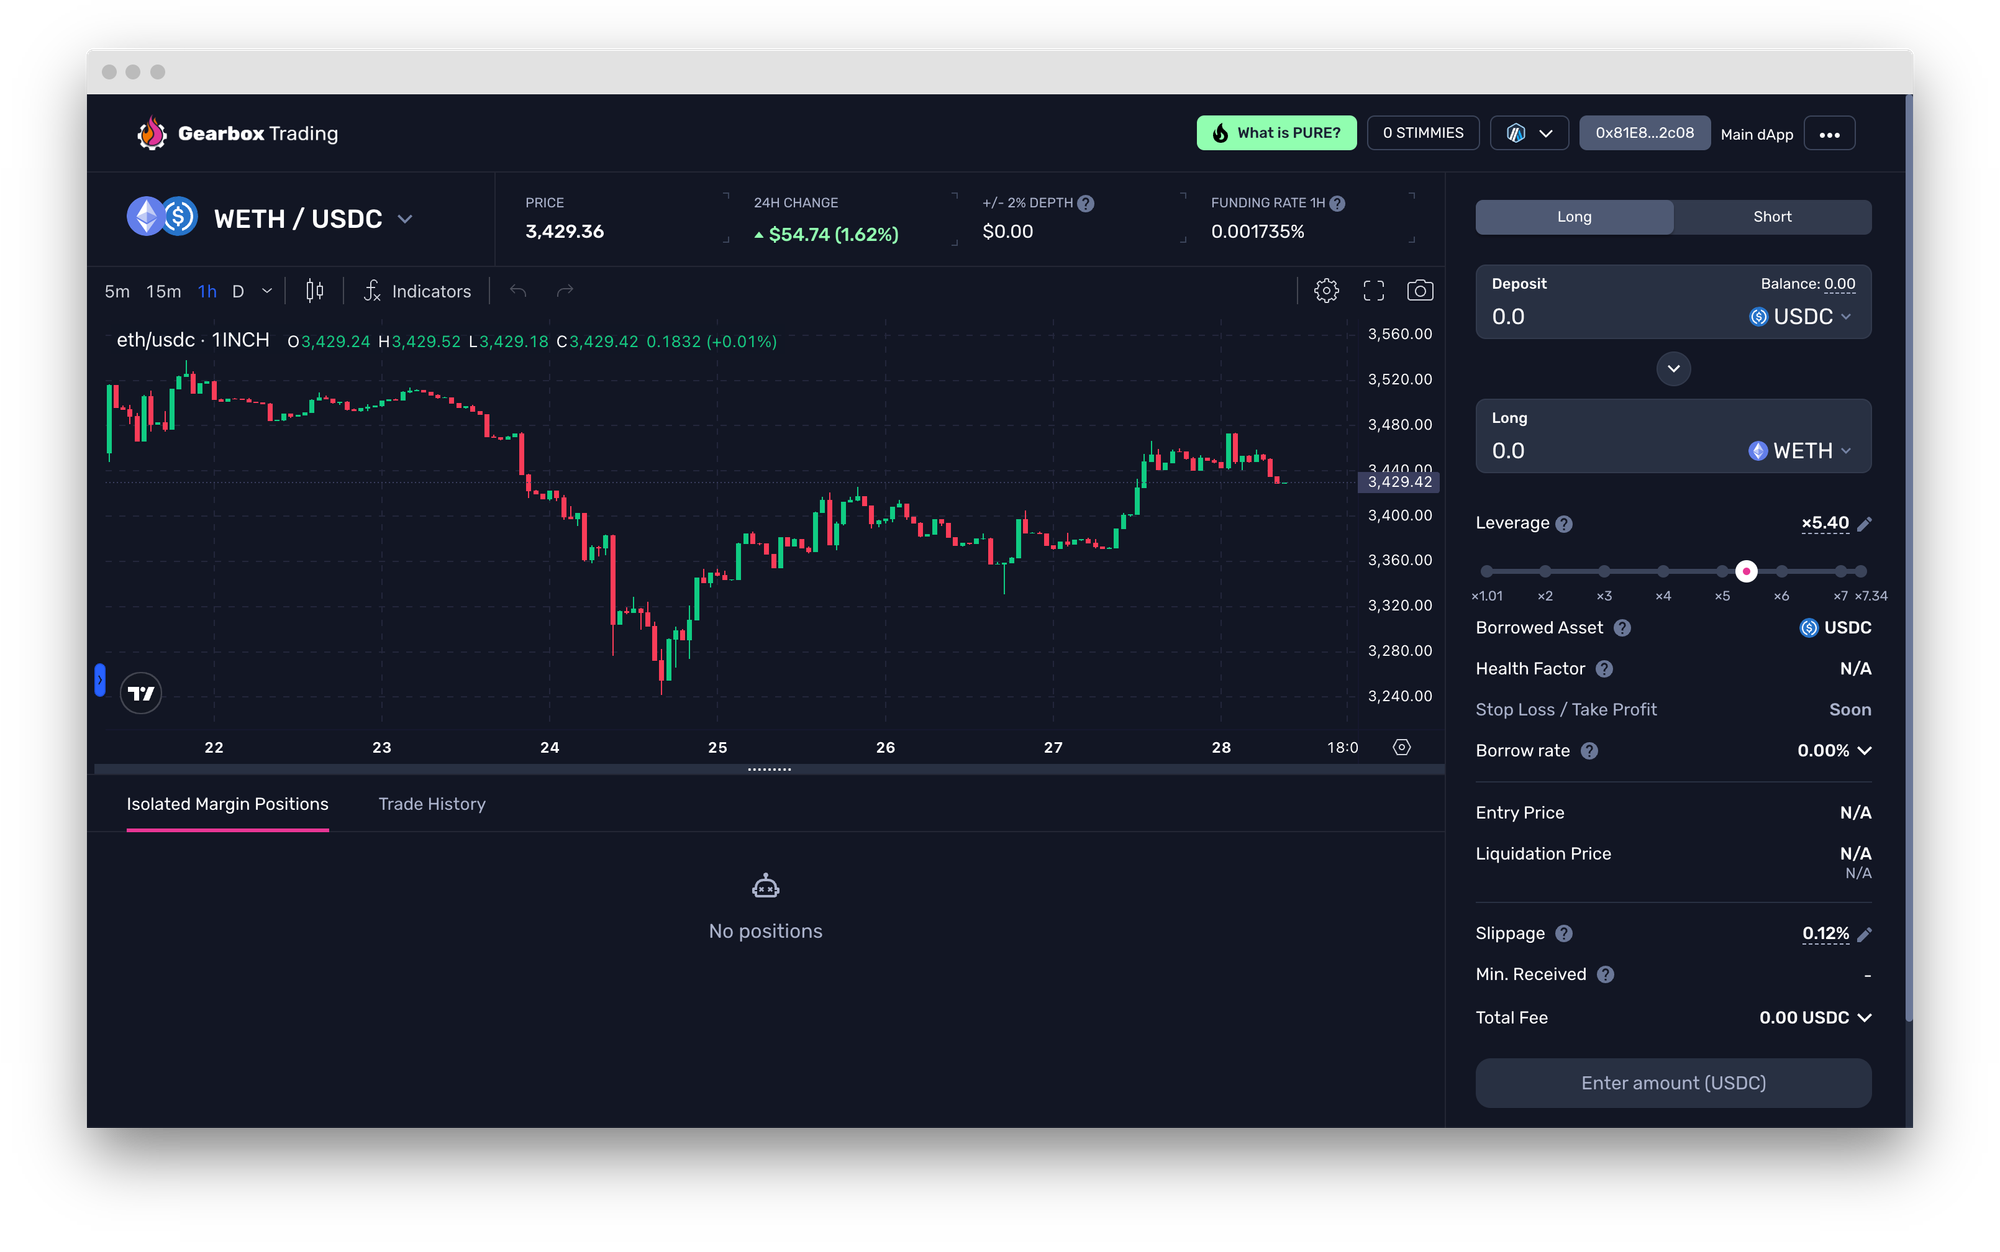
Task: Click leverage slider handle
Action: coord(1746,571)
